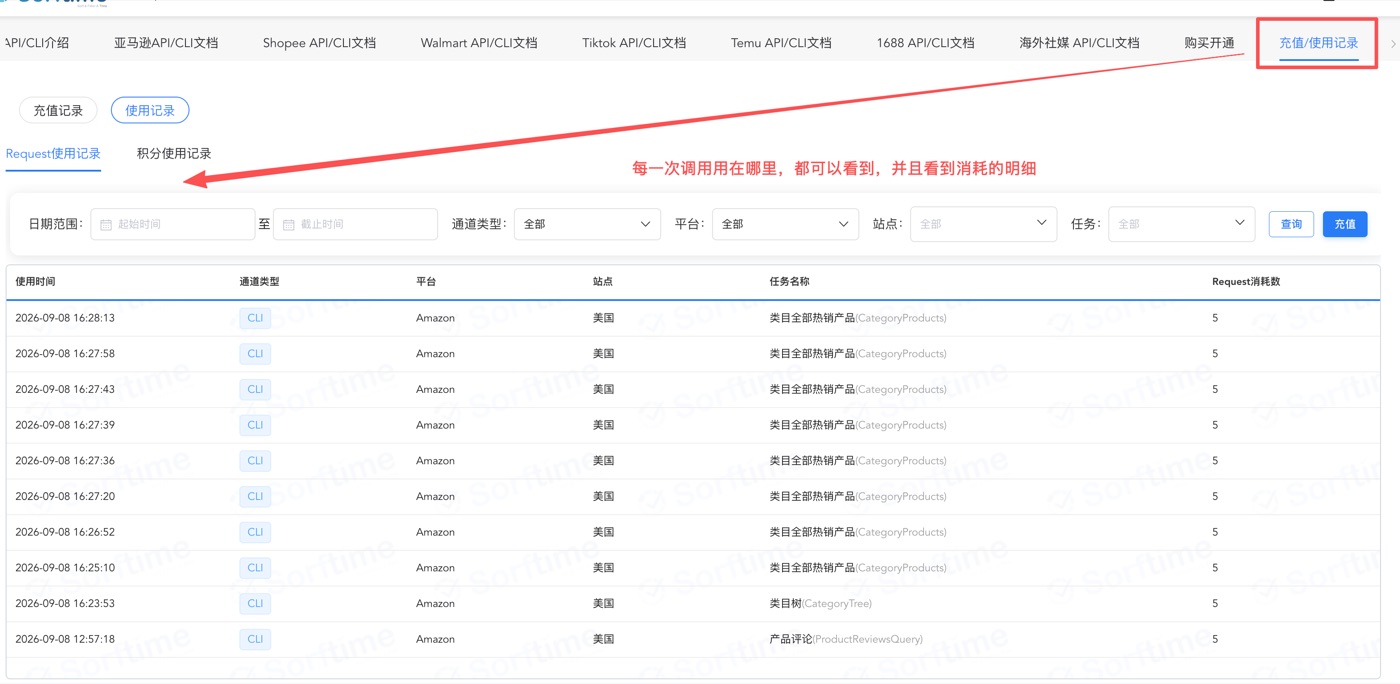This screenshot has width=1400, height=684.
Task: Open the 通道类型 dropdown
Action: coord(587,224)
